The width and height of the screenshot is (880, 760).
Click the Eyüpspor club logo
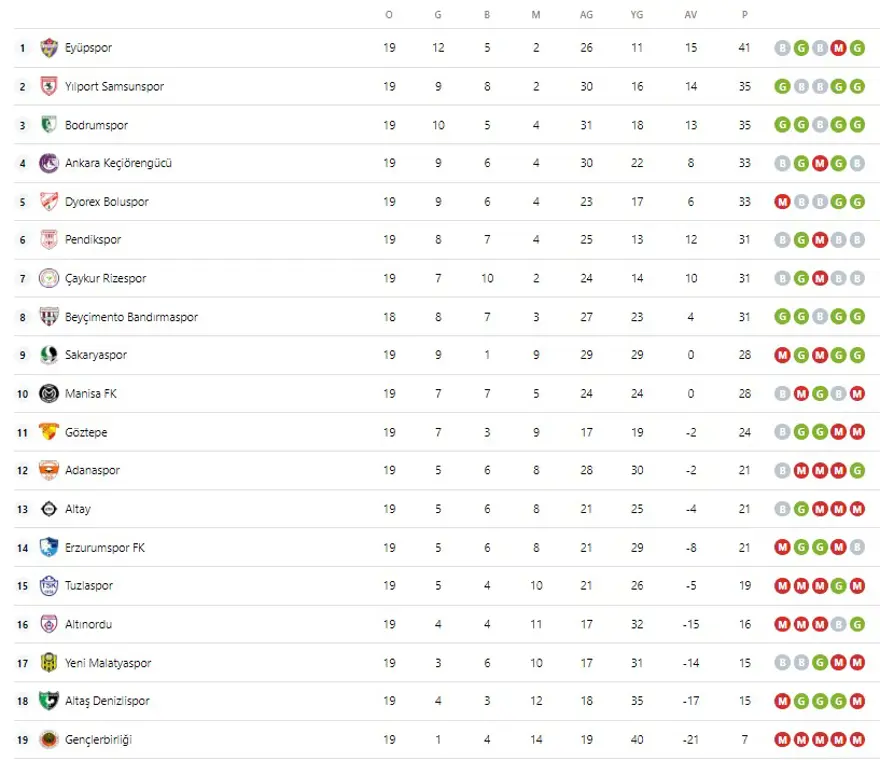point(49,48)
